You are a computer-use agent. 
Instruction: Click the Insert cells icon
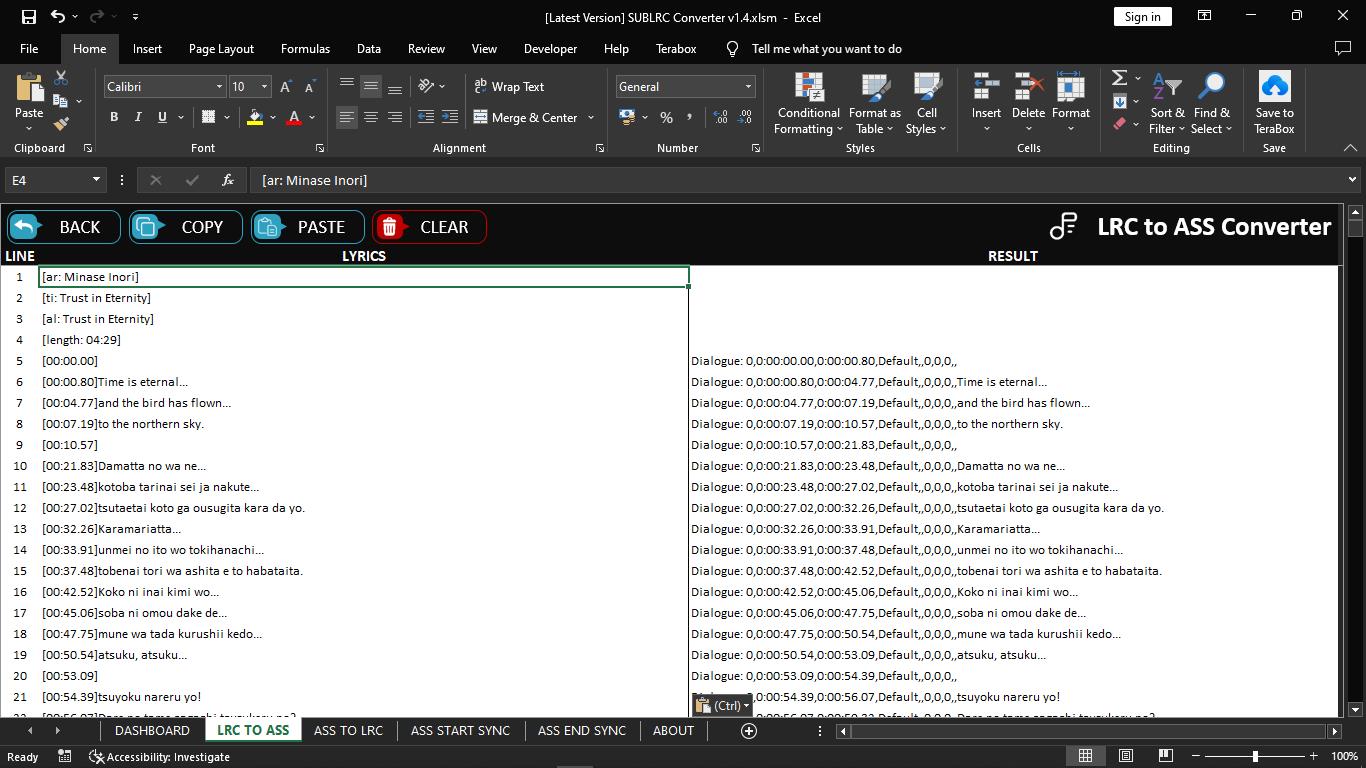pyautogui.click(x=986, y=87)
